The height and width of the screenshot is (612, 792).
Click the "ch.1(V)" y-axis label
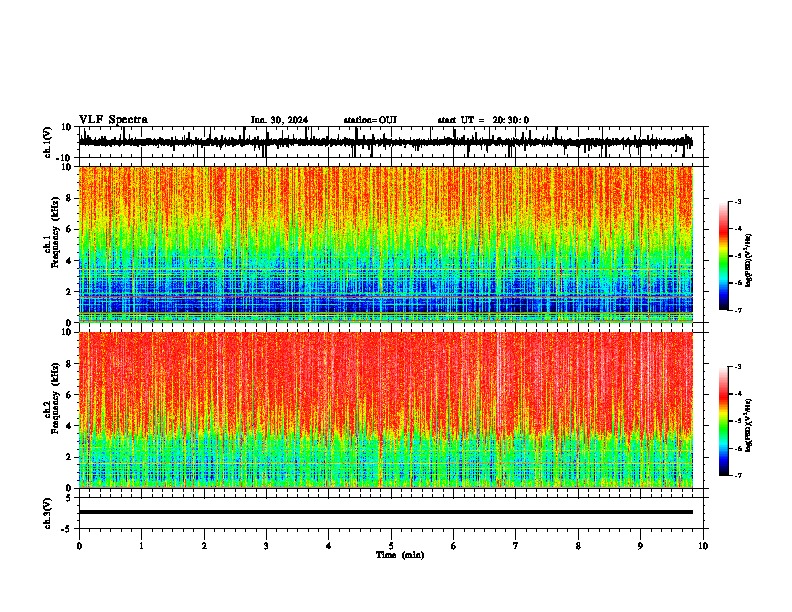48,142
